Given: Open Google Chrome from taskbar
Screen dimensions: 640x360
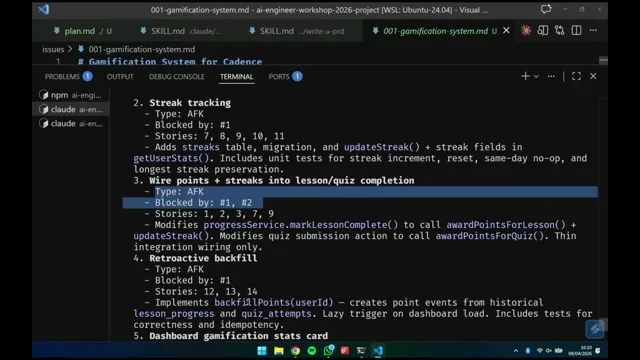Looking at the screenshot, I should pyautogui.click(x=295, y=351).
